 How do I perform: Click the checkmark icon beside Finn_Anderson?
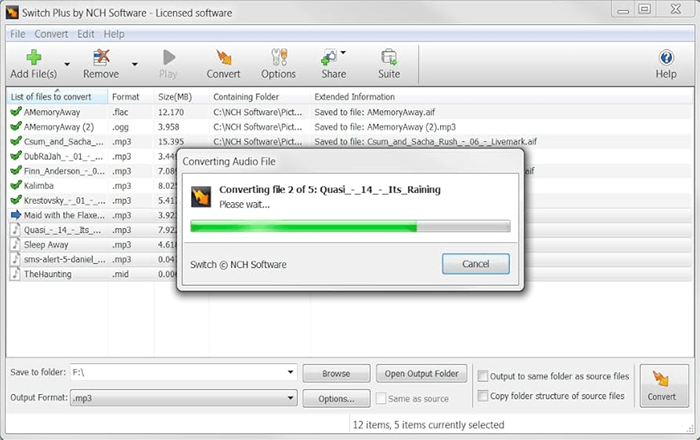pyautogui.click(x=16, y=170)
